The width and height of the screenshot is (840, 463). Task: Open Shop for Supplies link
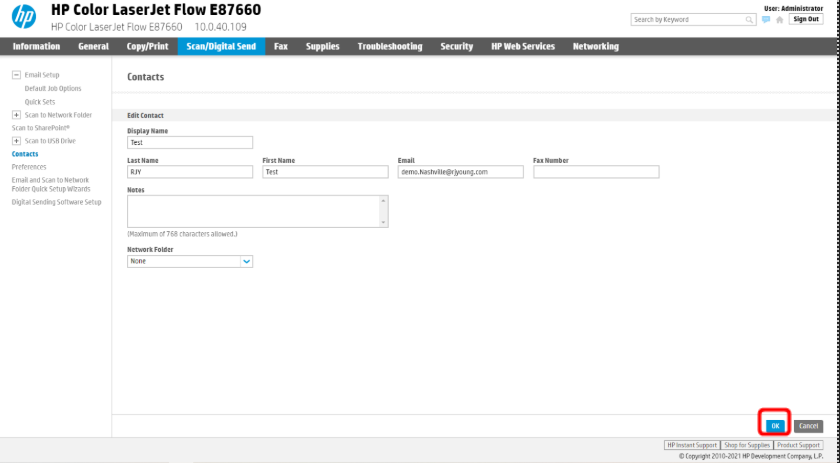(x=747, y=445)
